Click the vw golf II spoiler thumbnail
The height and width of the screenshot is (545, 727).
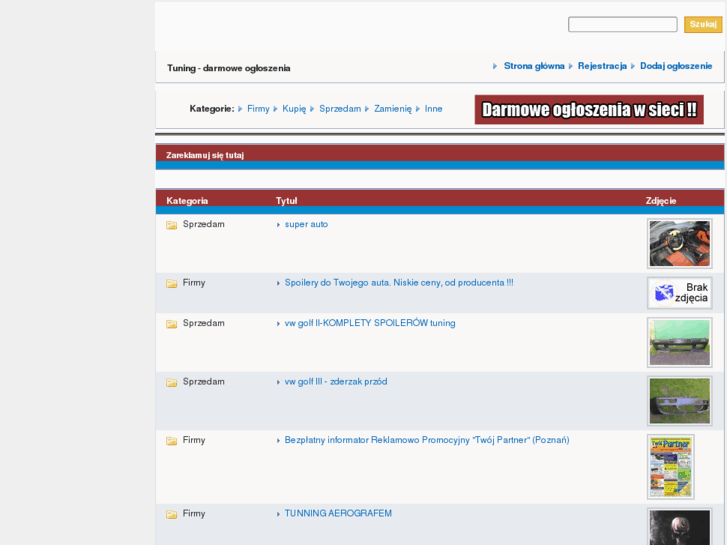tap(680, 343)
